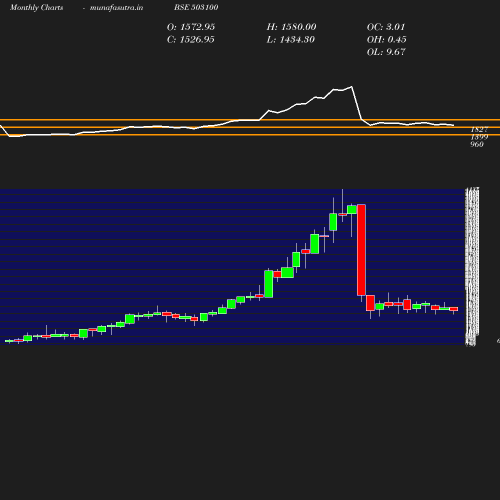Click the 1399 price level label

pos(479,137)
